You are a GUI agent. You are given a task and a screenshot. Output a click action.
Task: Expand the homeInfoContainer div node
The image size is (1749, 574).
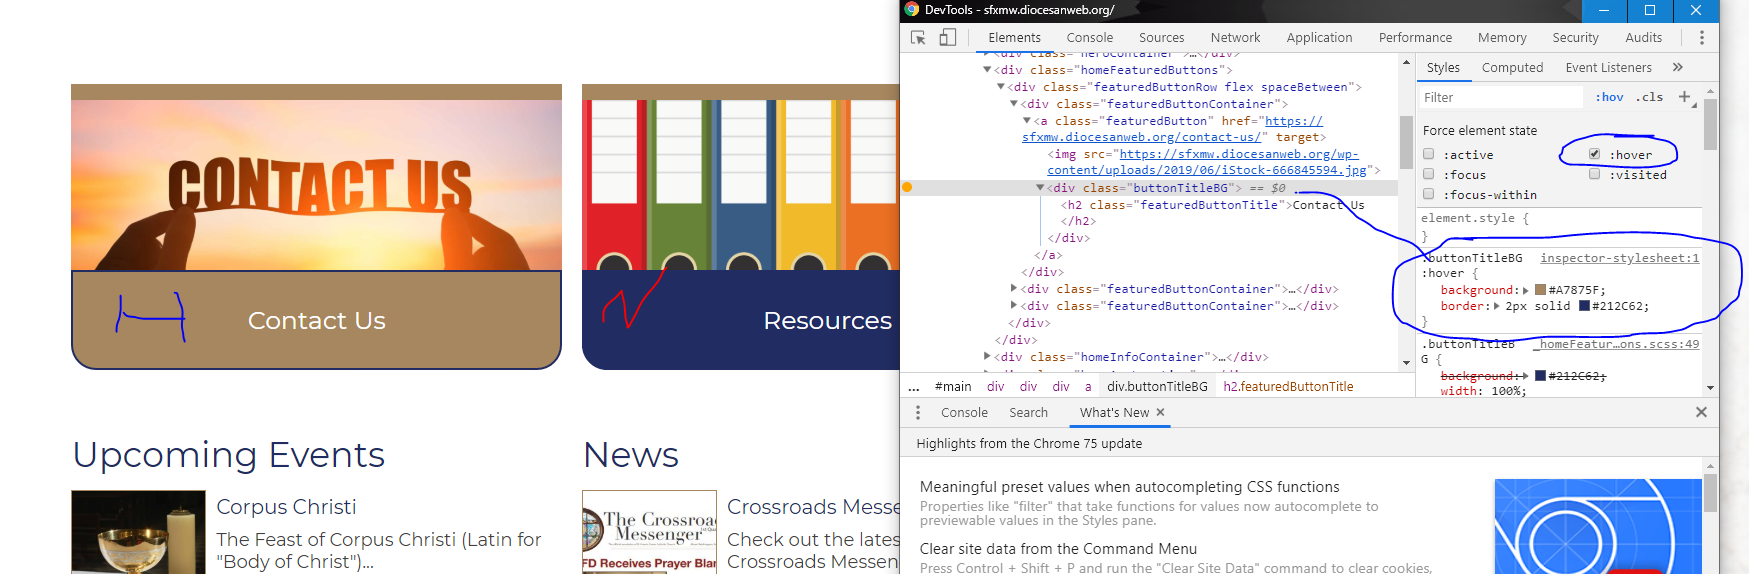point(988,356)
